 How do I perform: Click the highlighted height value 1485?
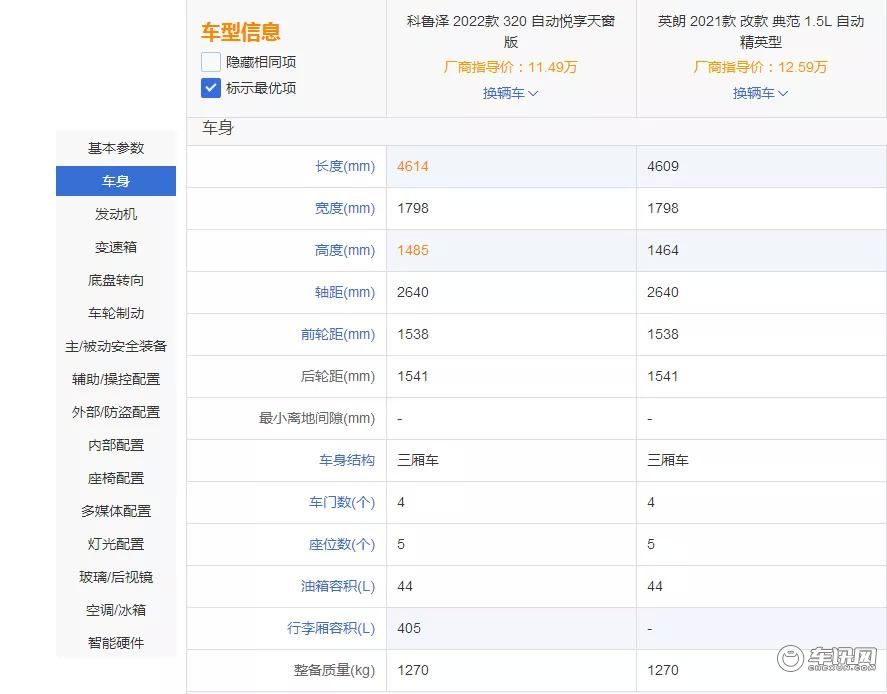412,250
